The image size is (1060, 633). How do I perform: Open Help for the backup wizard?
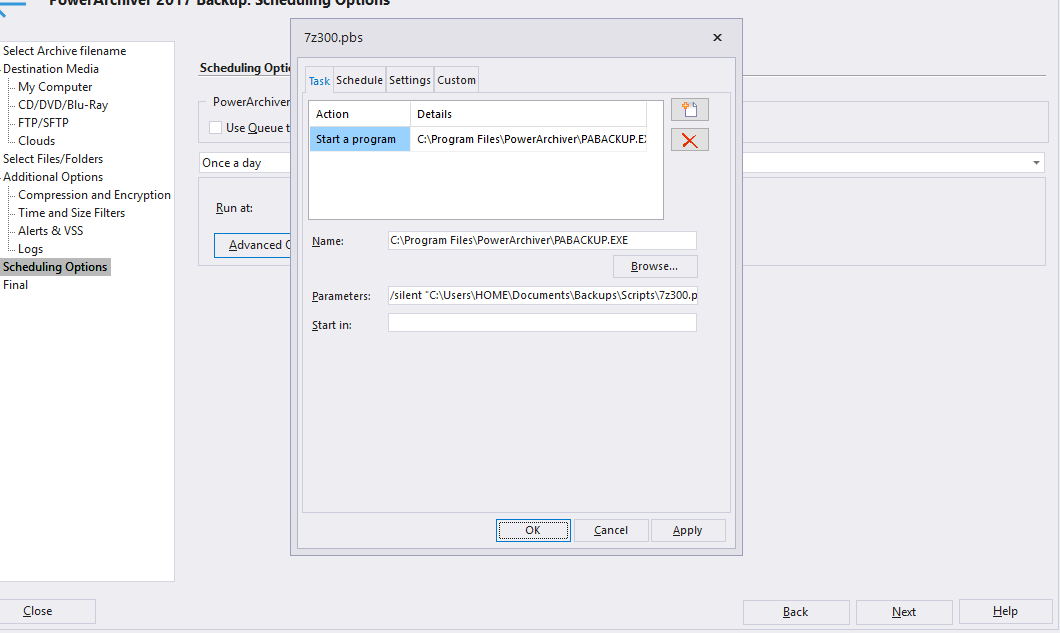[x=1005, y=611]
